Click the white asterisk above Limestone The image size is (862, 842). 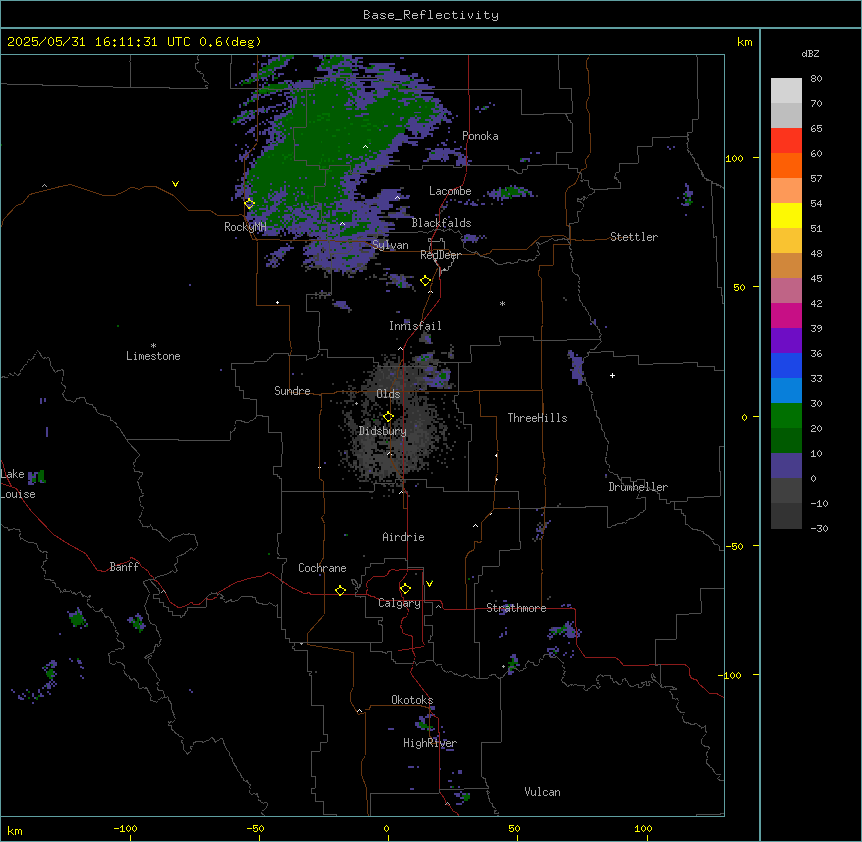153,345
